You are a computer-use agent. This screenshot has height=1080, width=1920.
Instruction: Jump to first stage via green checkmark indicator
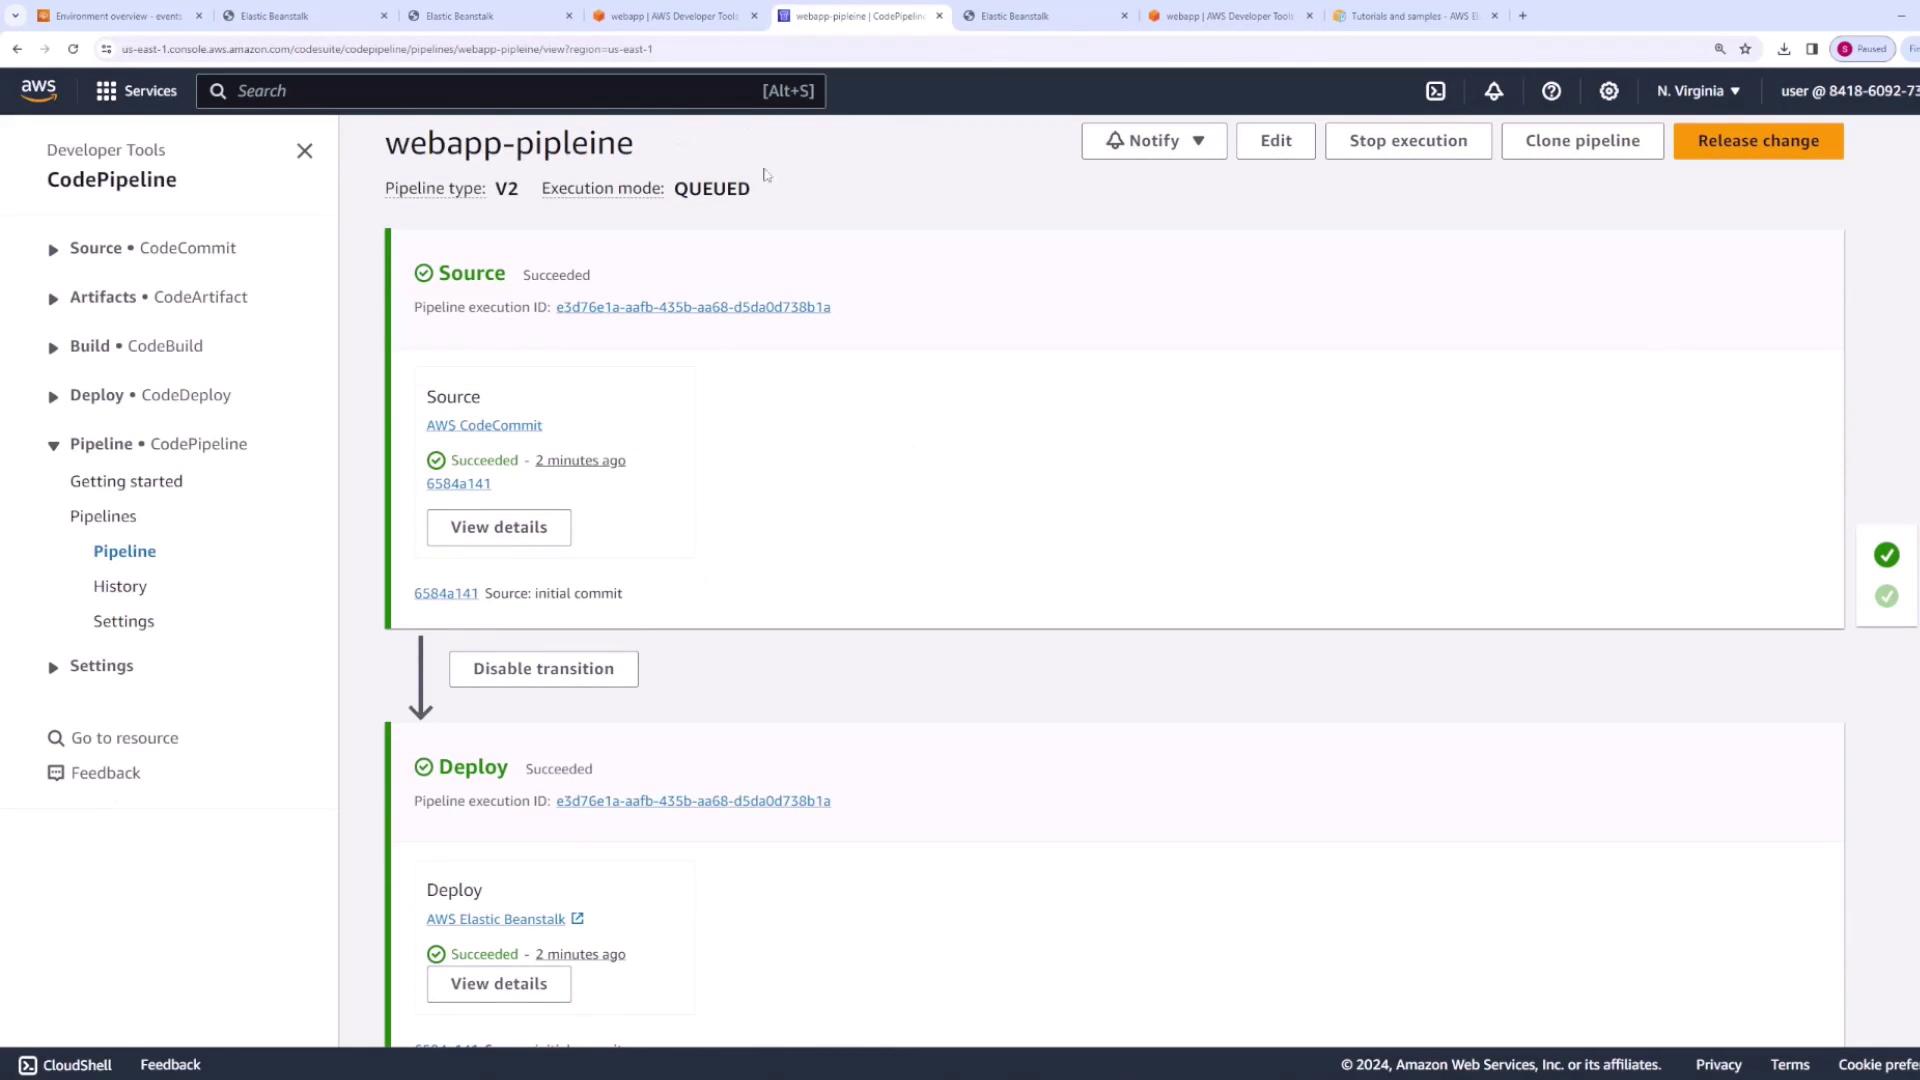[x=1886, y=555]
